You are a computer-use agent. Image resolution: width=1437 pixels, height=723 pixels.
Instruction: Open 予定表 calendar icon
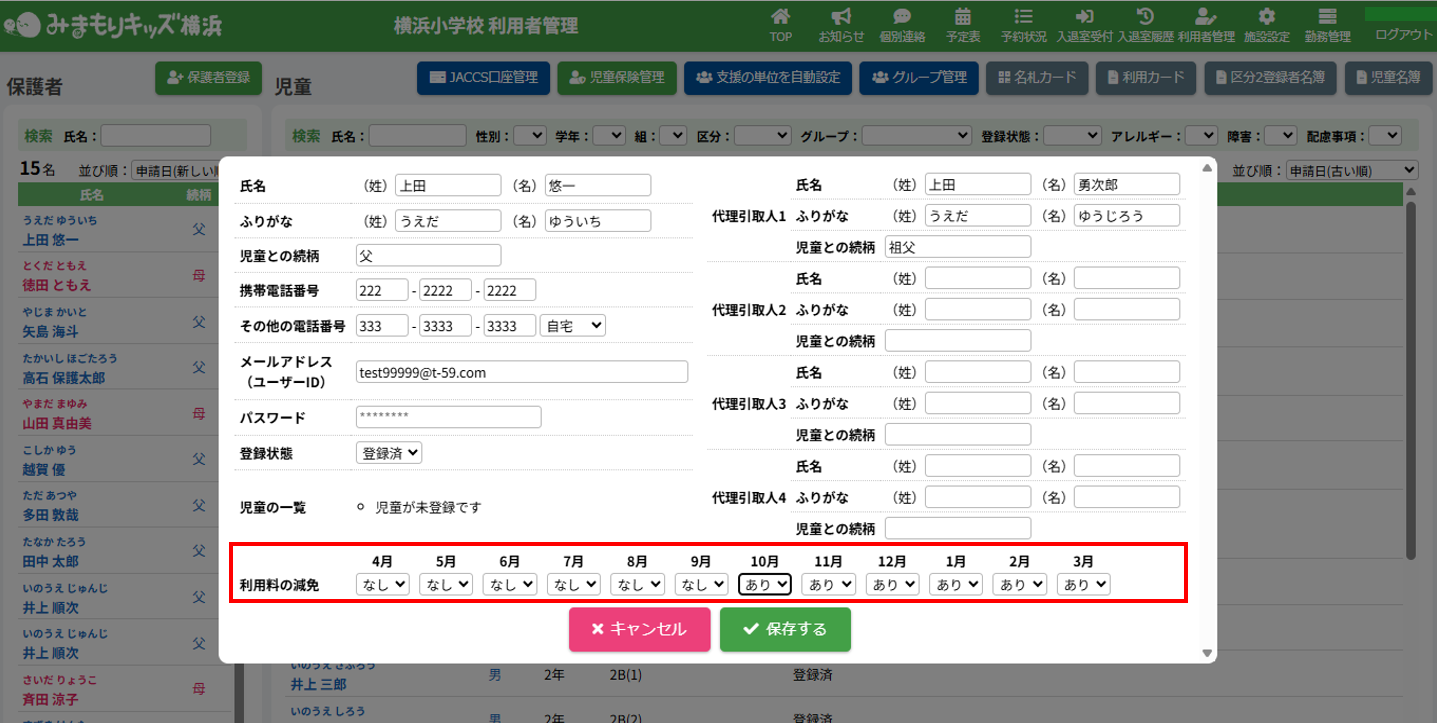pos(962,17)
